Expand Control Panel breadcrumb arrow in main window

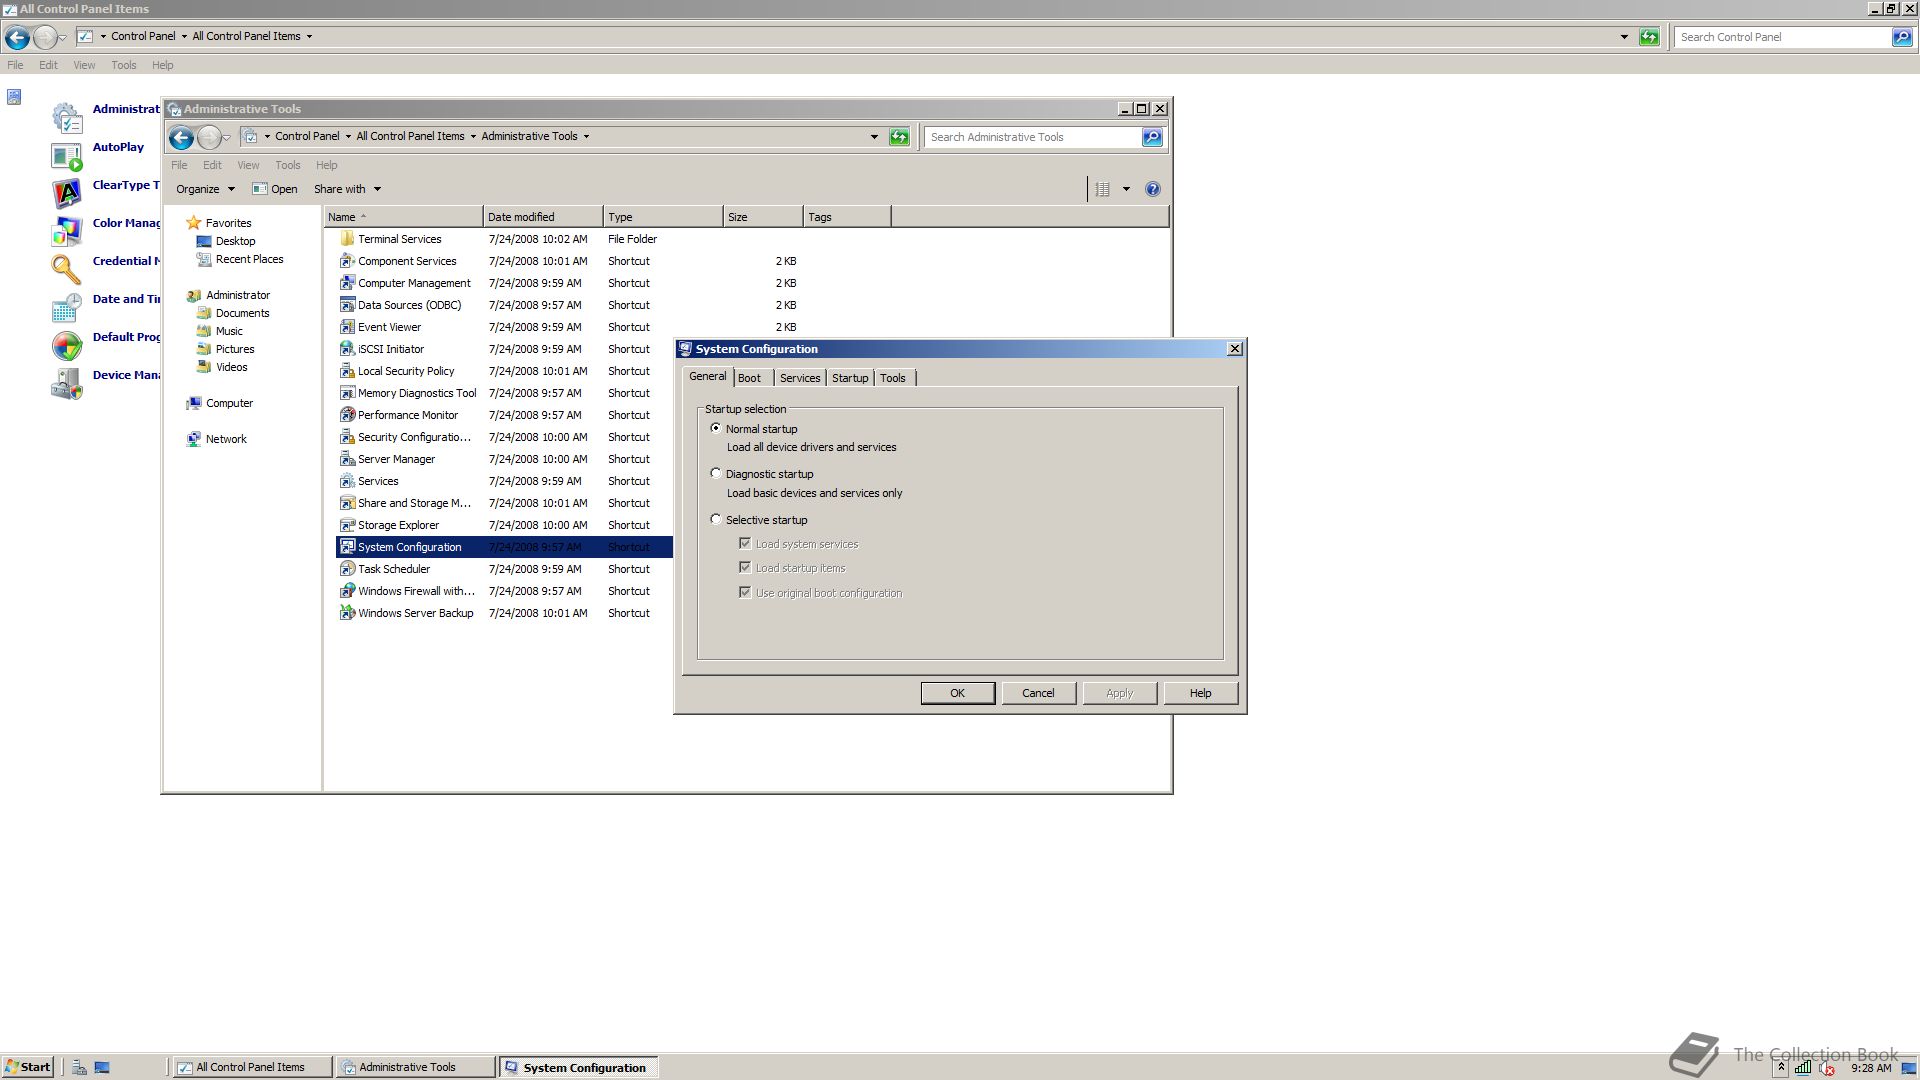coord(184,37)
